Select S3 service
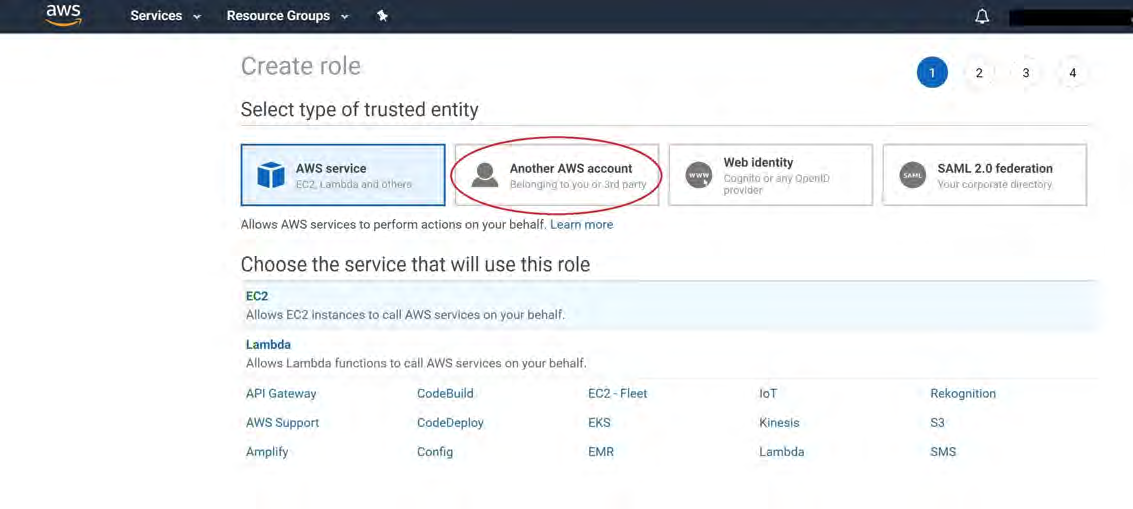The image size is (1133, 509). click(x=937, y=423)
